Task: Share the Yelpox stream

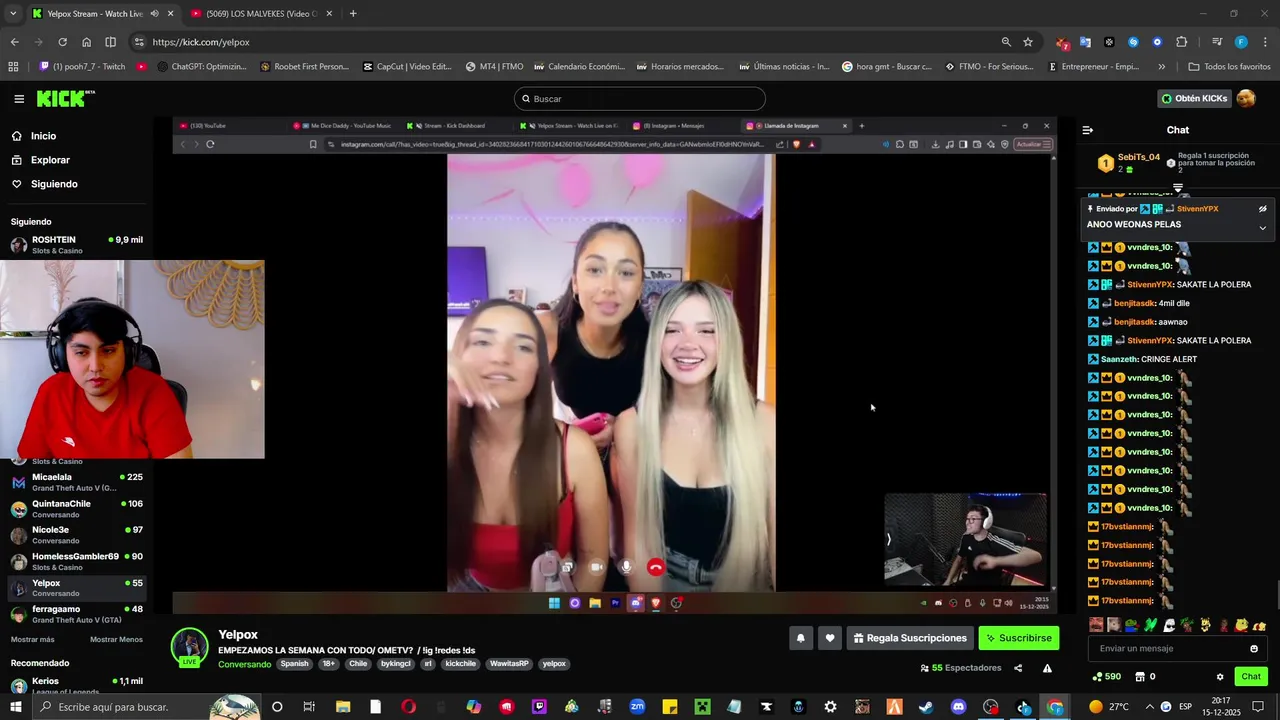Action: coord(1018,668)
